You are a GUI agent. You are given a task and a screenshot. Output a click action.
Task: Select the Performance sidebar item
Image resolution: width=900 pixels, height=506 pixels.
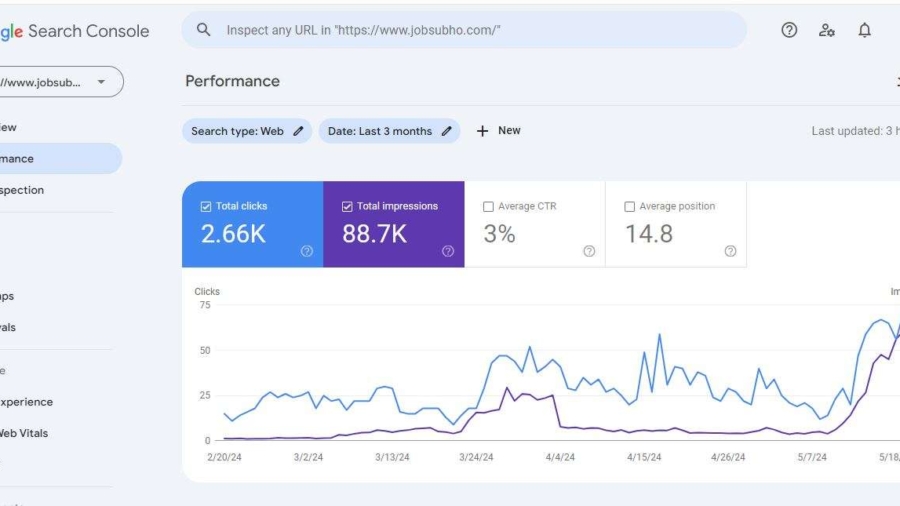(60, 158)
